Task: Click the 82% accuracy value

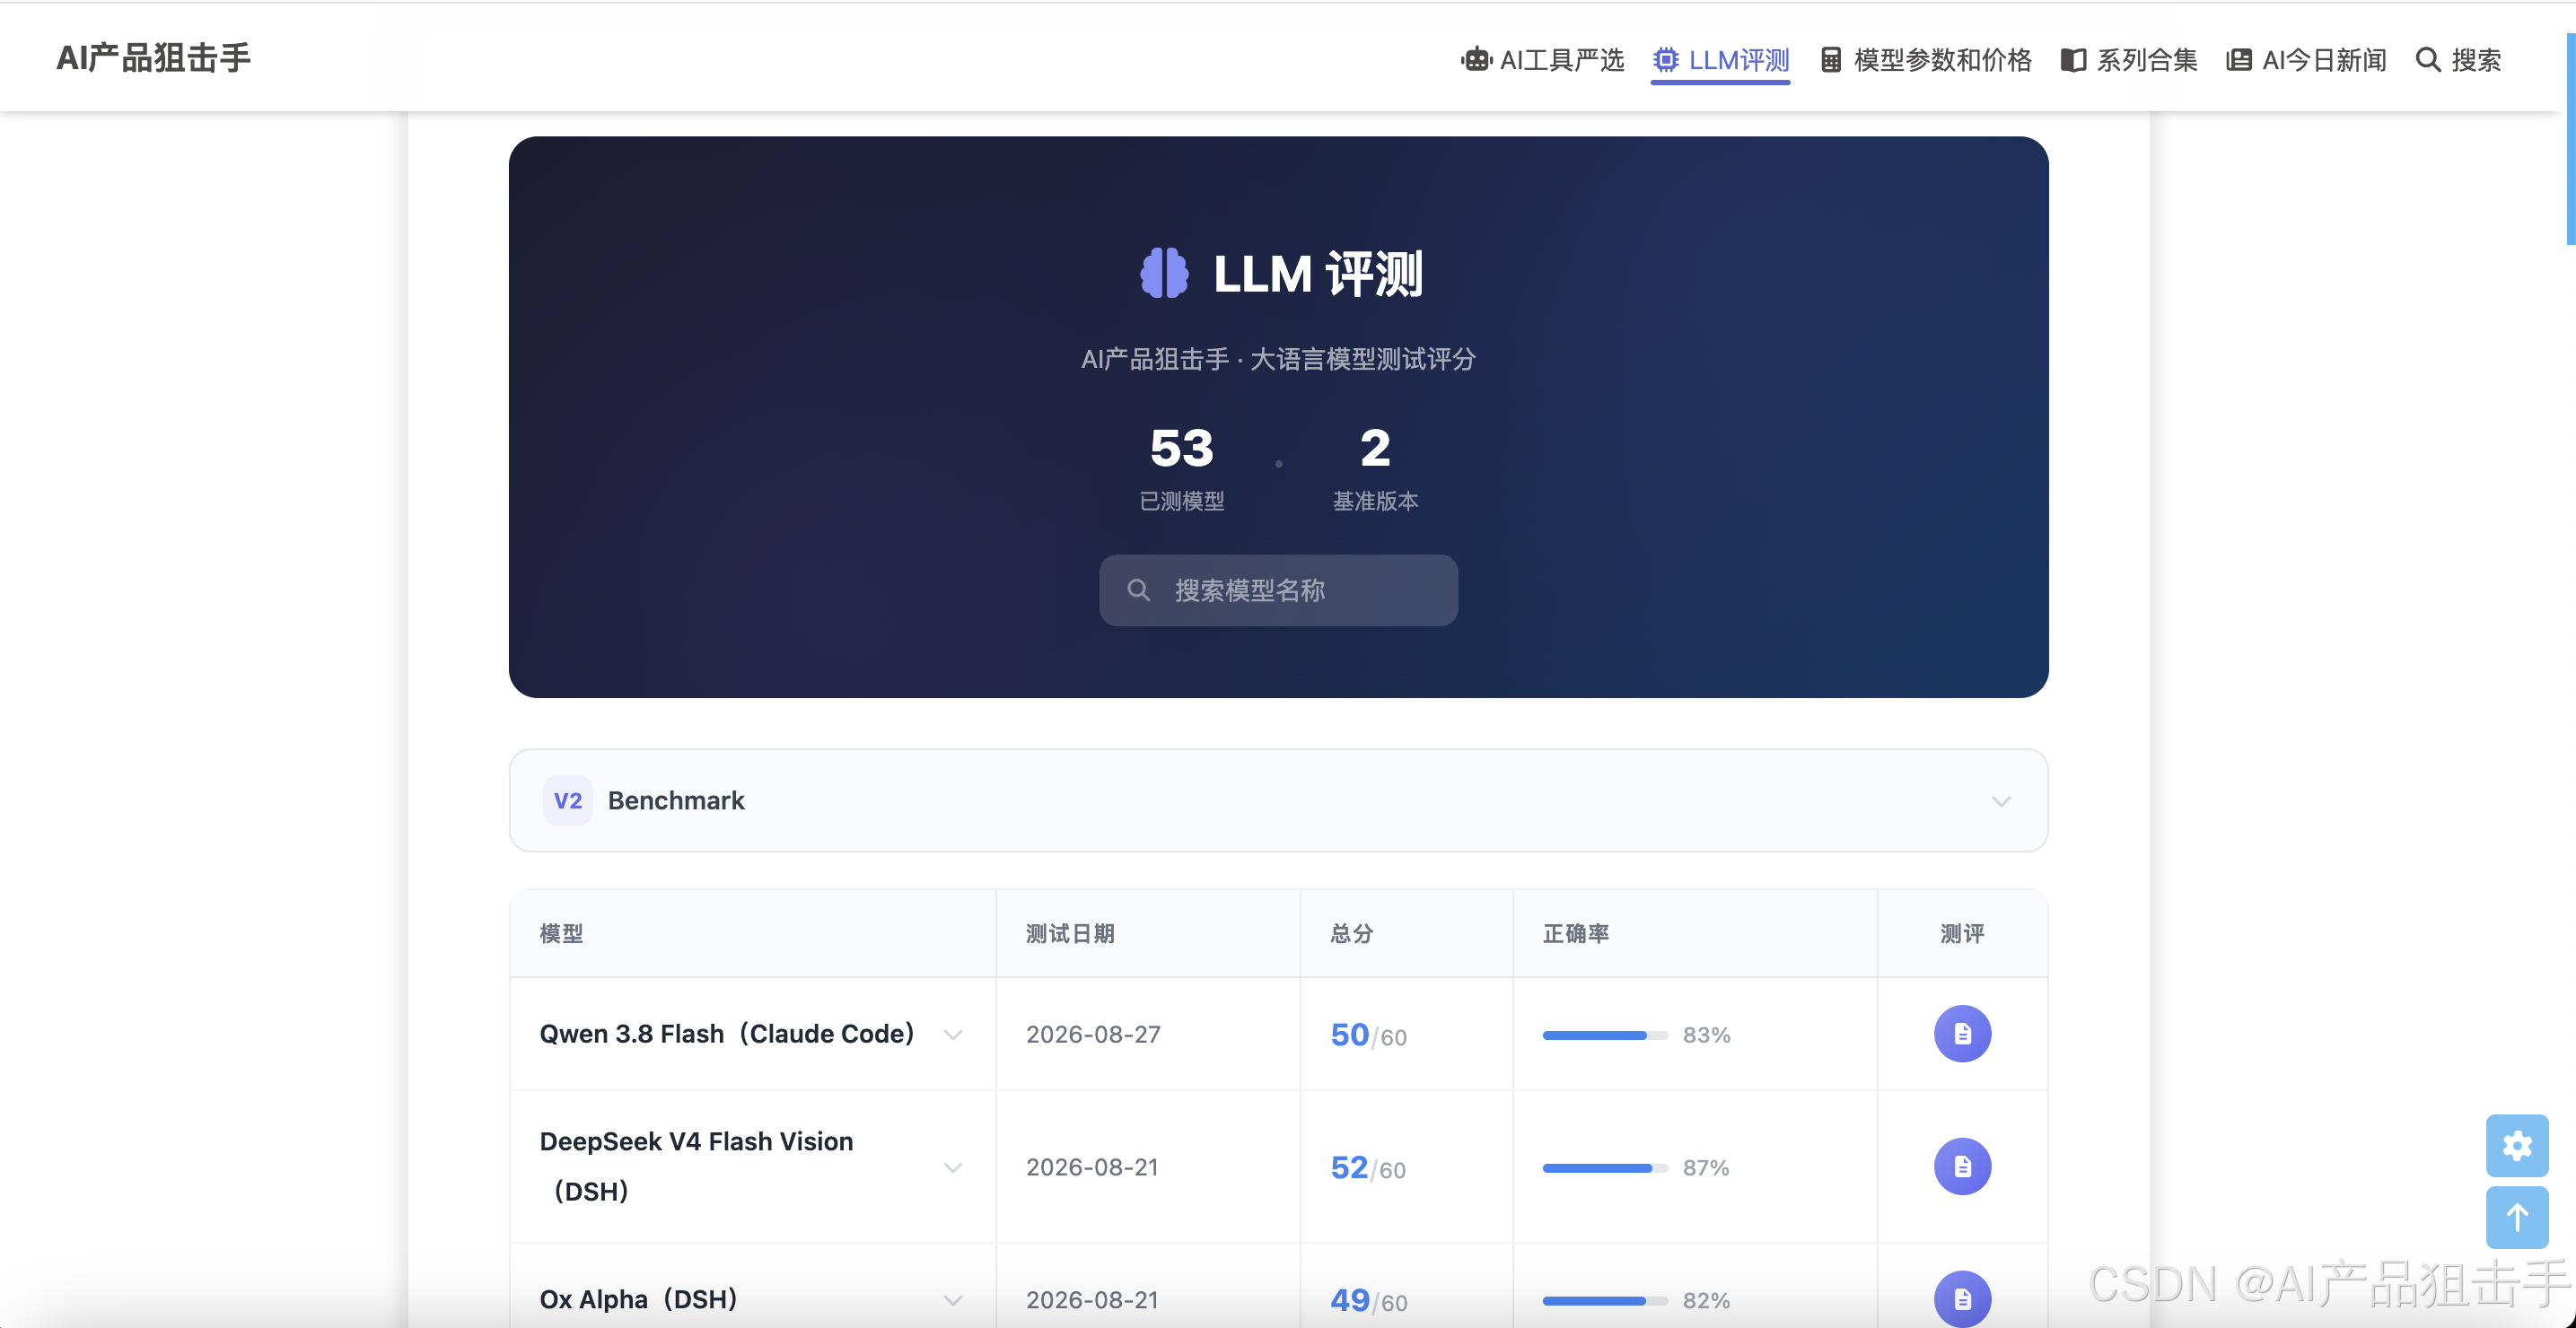Action: pos(1706,1301)
